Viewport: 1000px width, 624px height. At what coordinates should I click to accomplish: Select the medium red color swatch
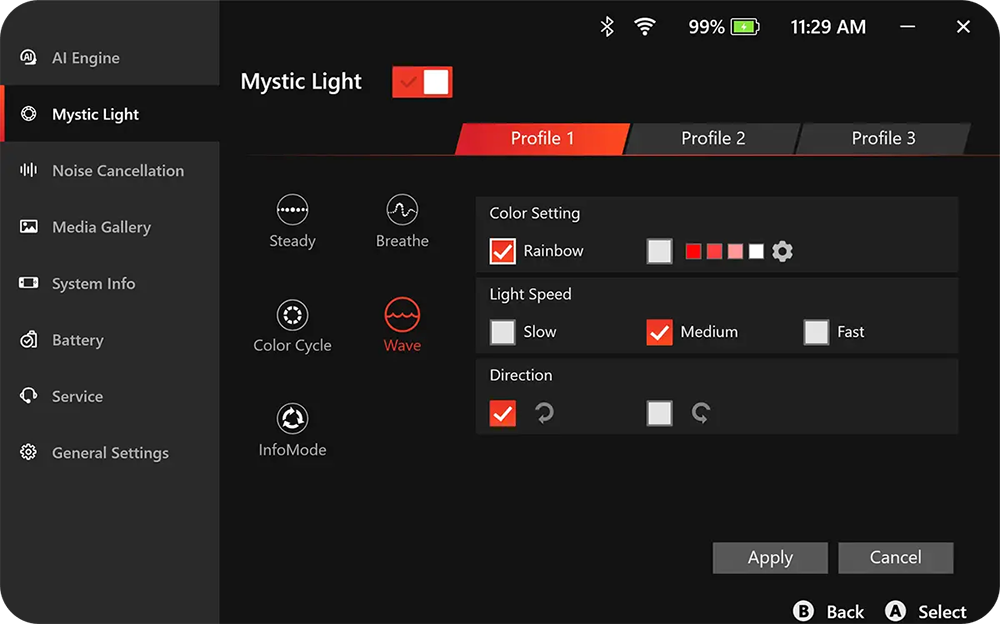714,251
